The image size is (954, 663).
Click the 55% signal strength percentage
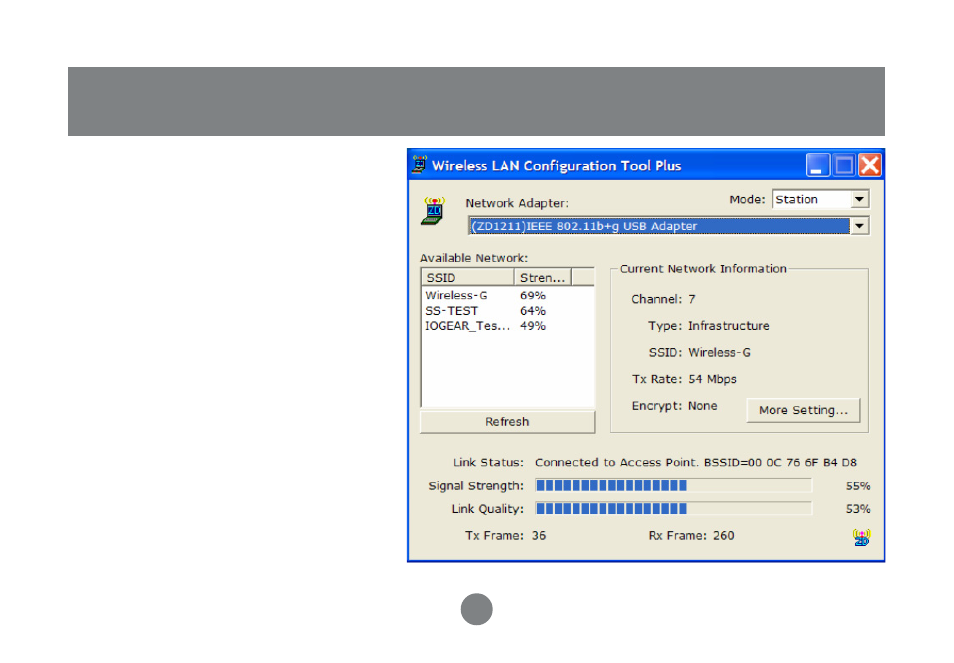pyautogui.click(x=858, y=486)
